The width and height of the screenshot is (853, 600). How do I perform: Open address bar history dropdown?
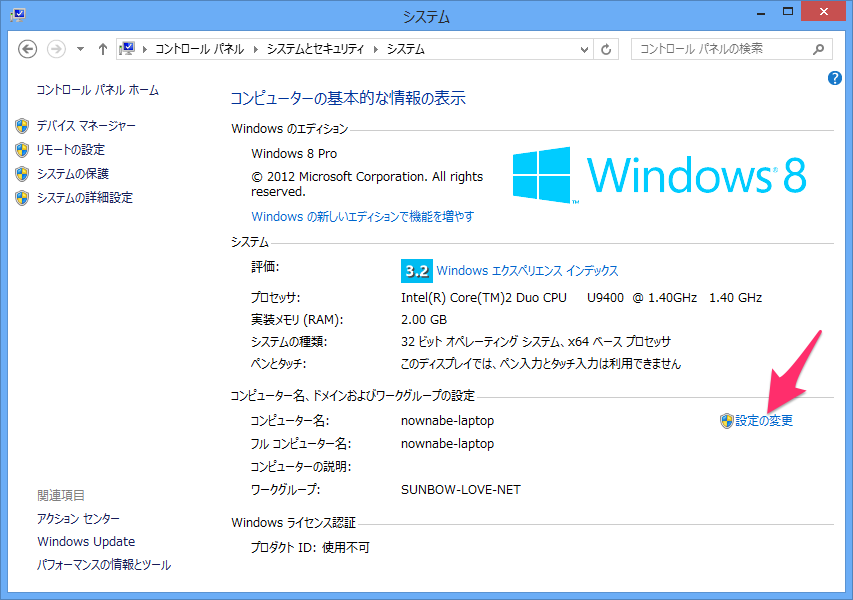pyautogui.click(x=584, y=50)
